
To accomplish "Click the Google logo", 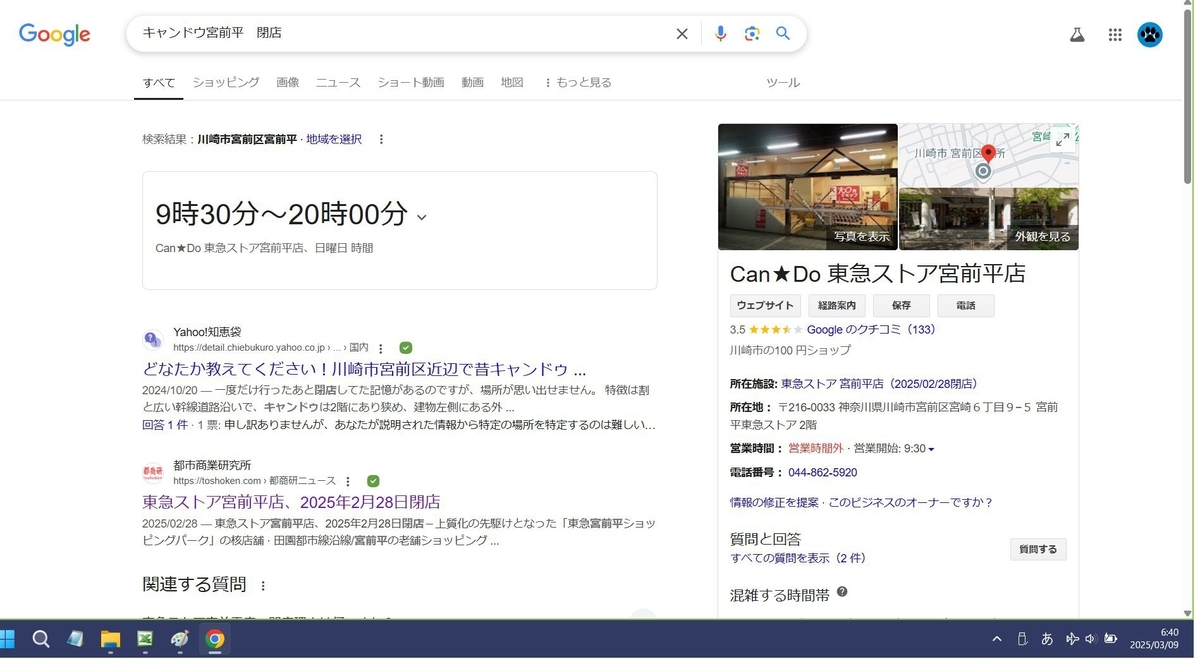I will point(55,34).
